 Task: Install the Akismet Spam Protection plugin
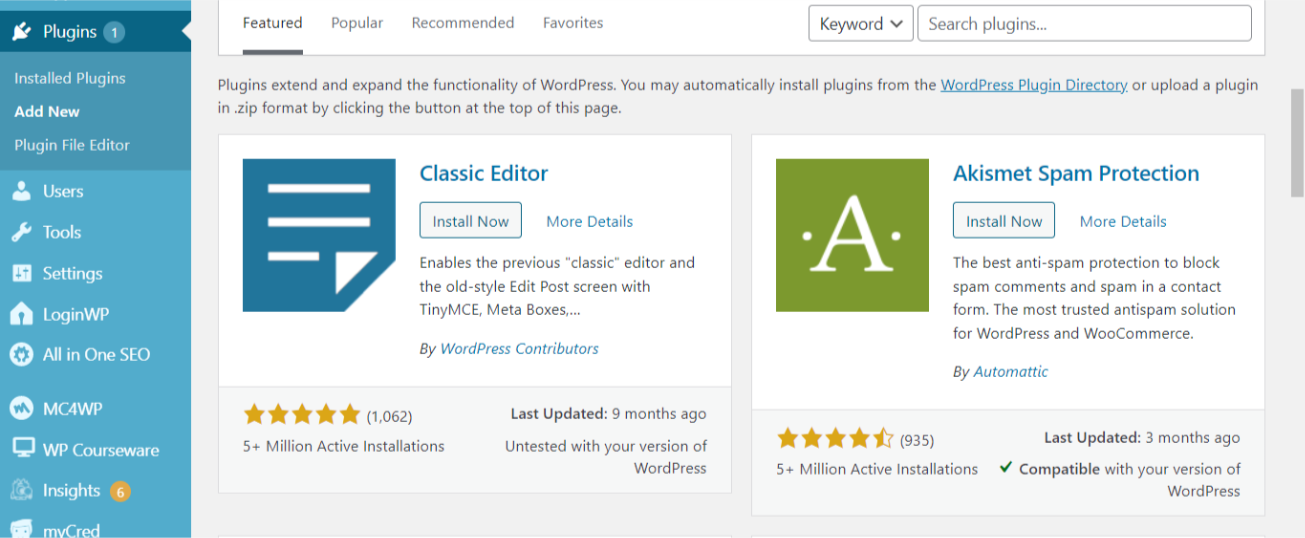pyautogui.click(x=1004, y=221)
